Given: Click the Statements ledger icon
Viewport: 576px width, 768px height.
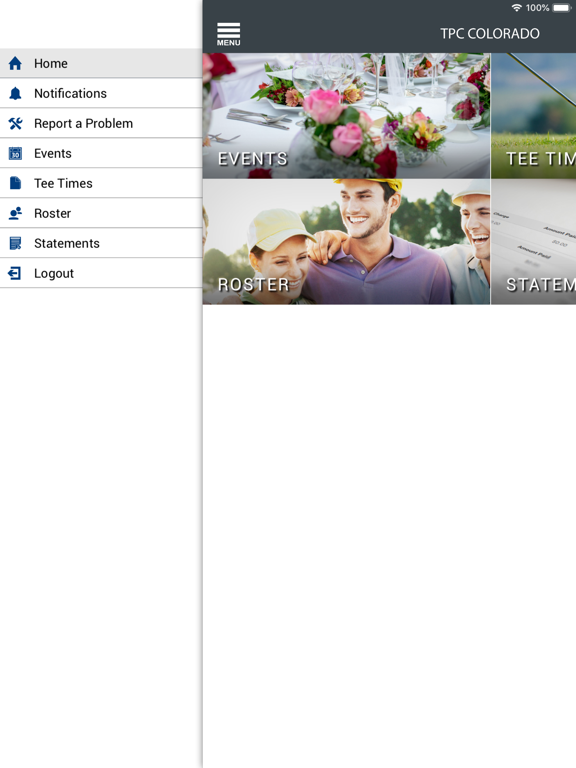Looking at the screenshot, I should (15, 243).
